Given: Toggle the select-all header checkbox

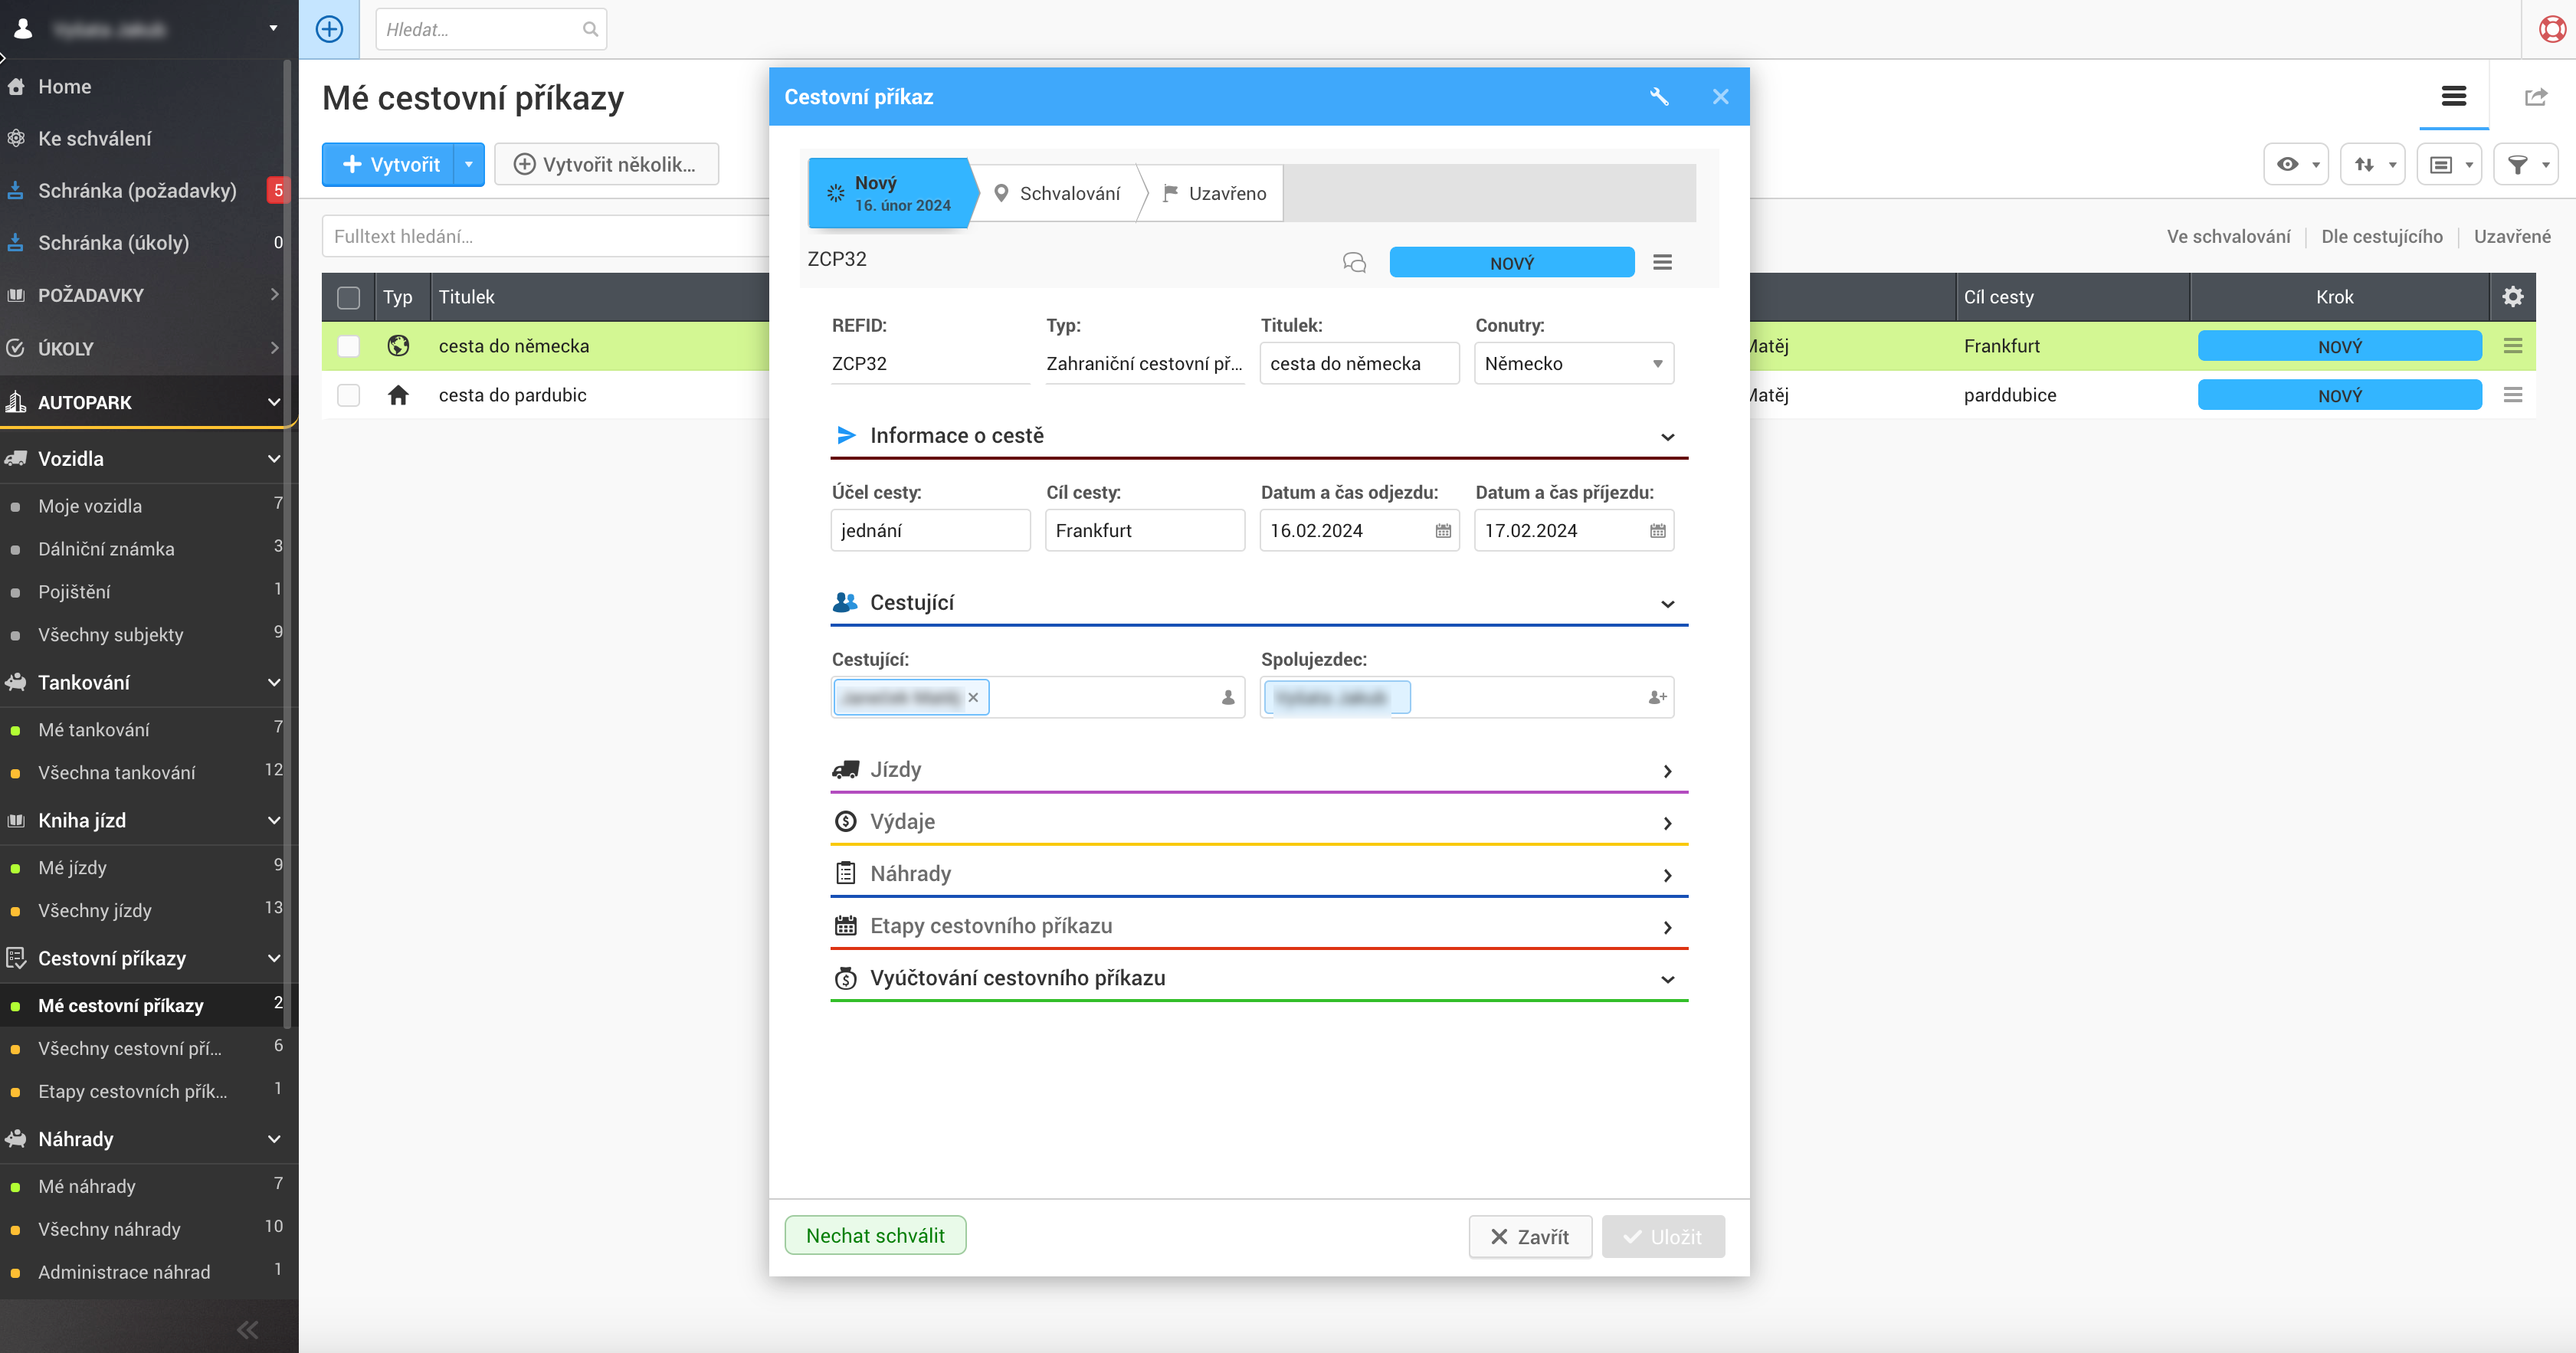Looking at the screenshot, I should (349, 297).
